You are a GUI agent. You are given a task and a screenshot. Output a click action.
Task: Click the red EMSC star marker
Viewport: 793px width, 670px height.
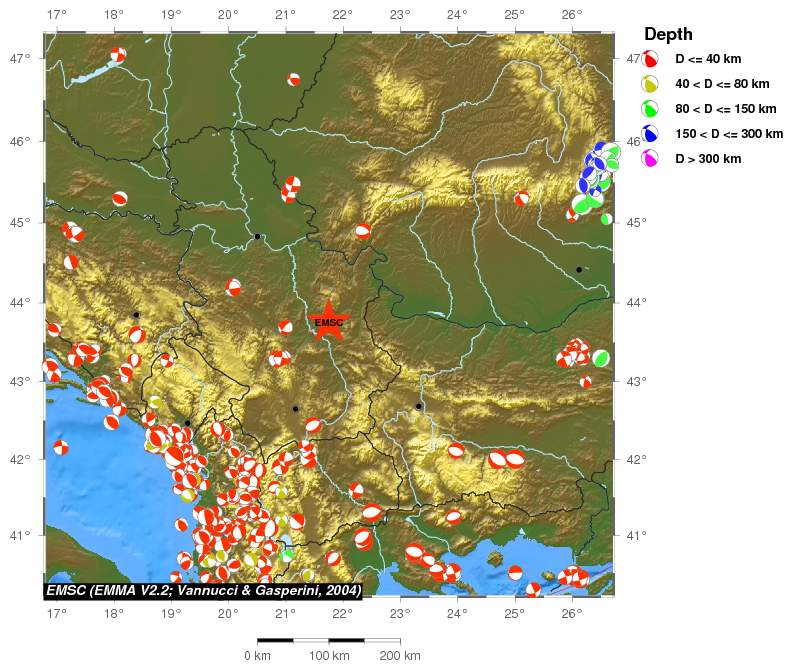329,322
